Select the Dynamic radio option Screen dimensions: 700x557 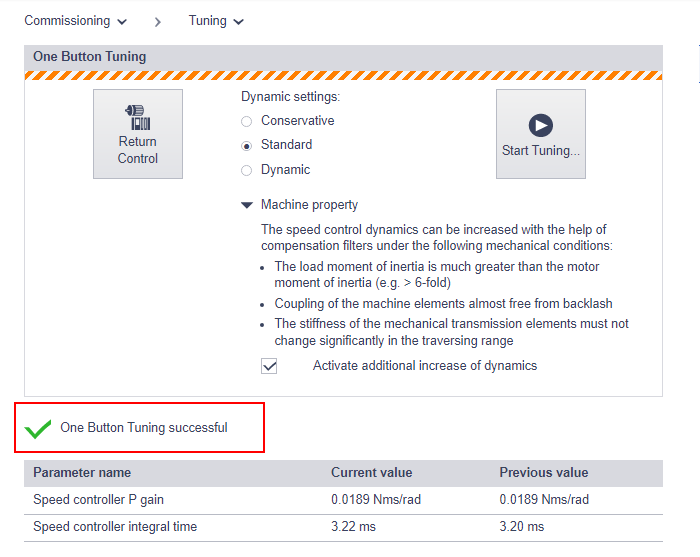coord(246,170)
